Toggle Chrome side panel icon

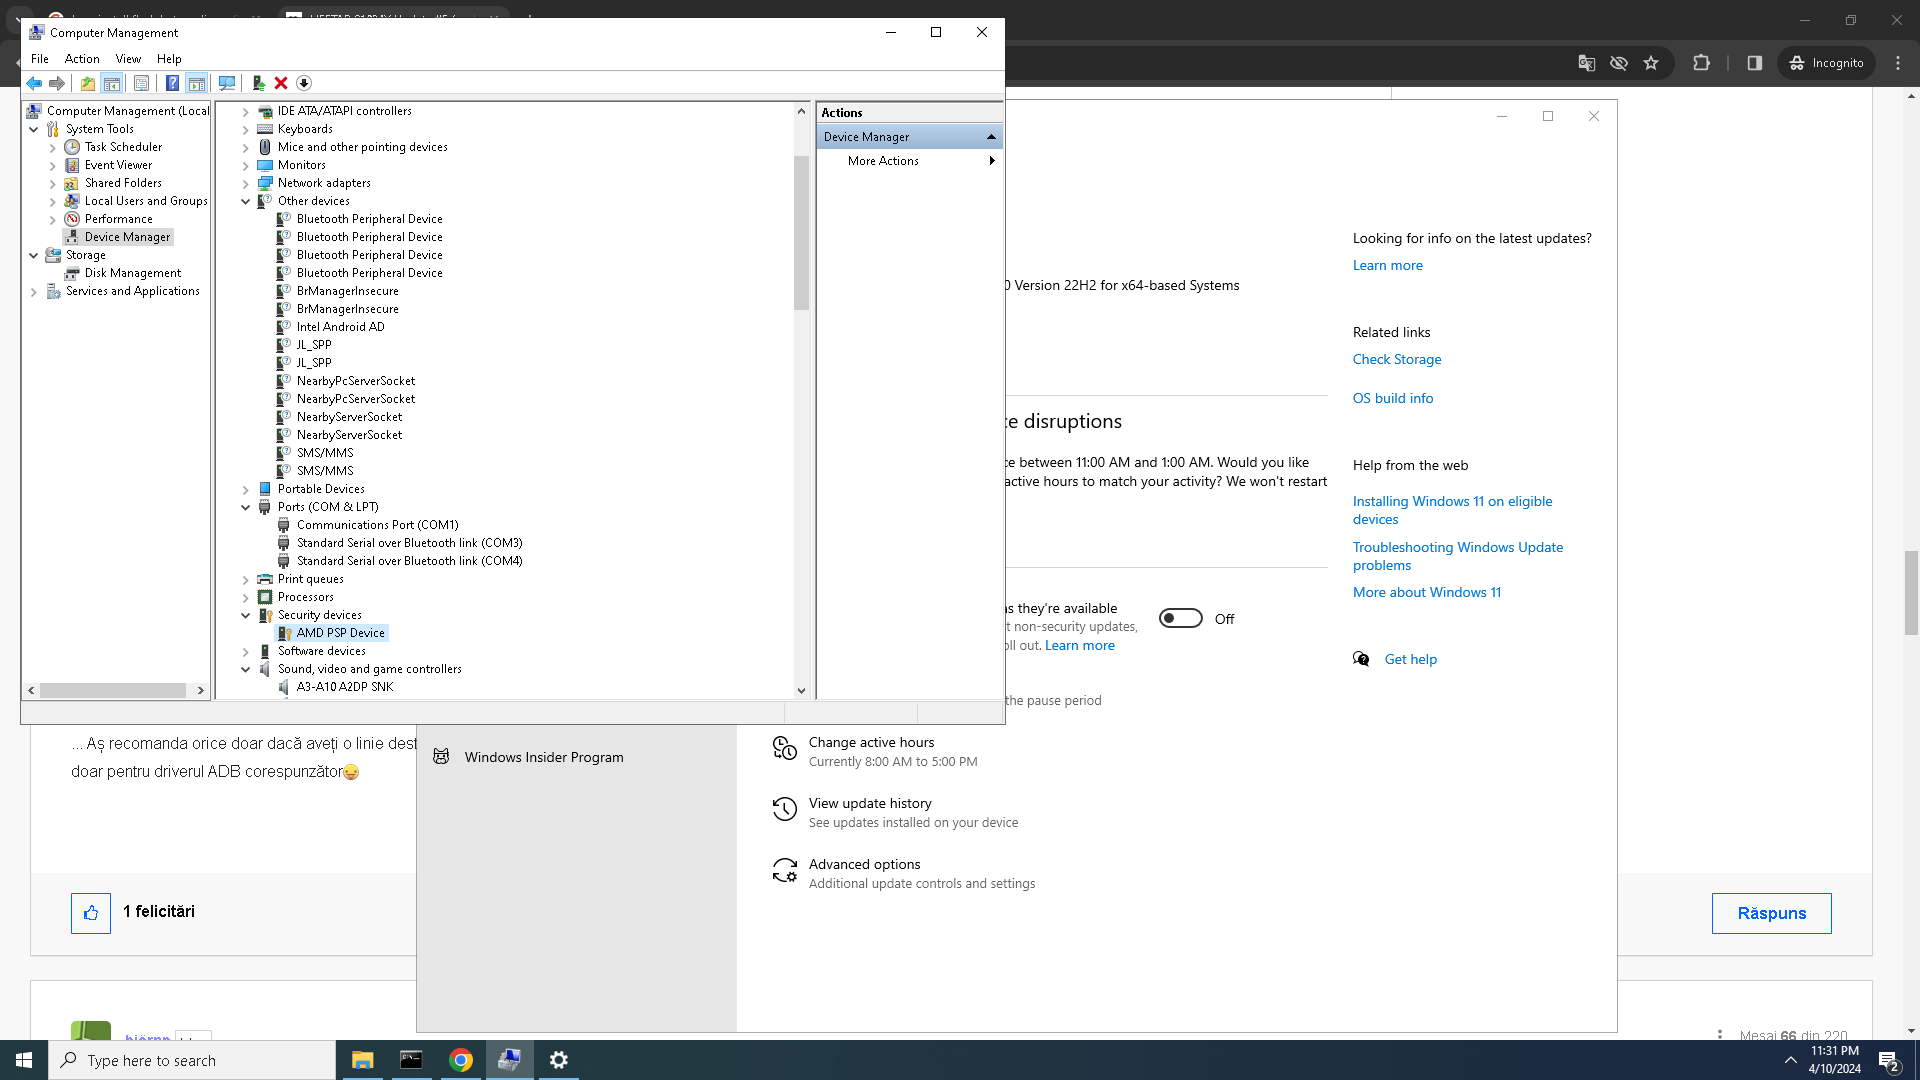(x=1754, y=63)
